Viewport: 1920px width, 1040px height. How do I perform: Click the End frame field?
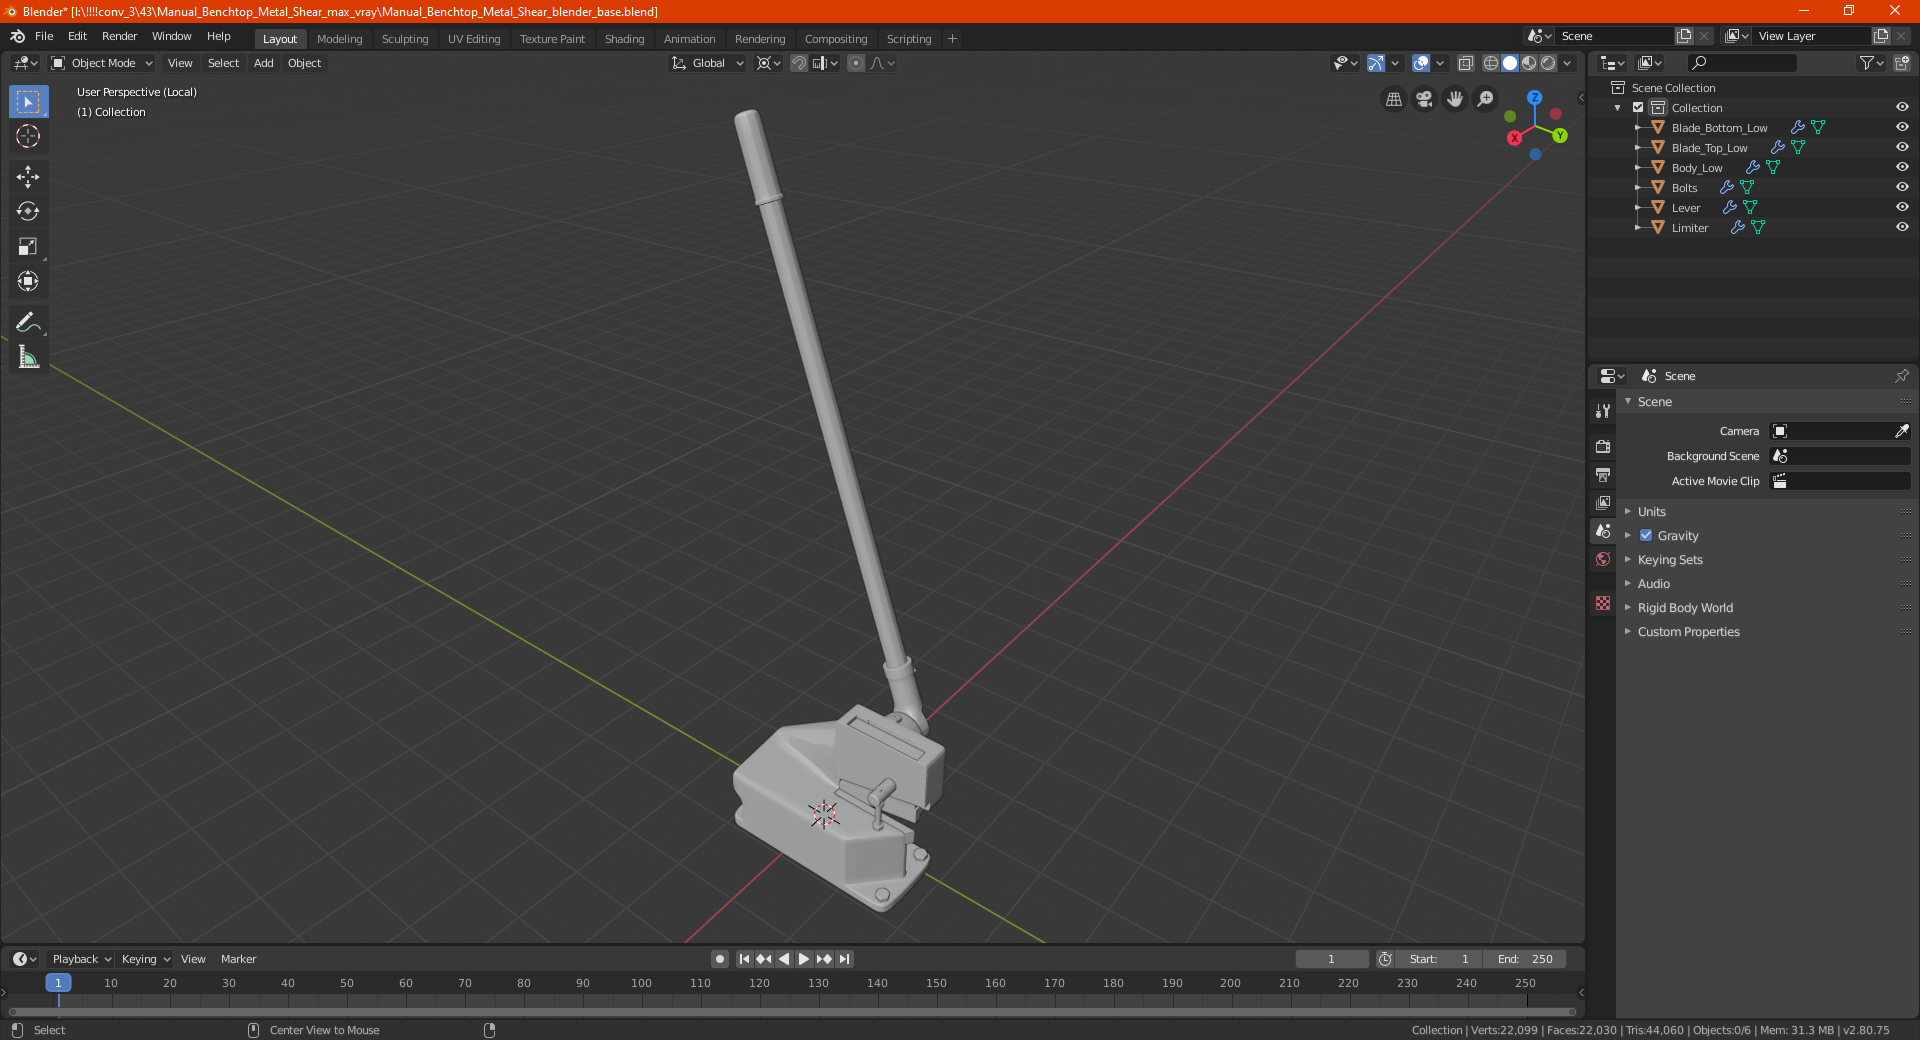click(x=1525, y=959)
